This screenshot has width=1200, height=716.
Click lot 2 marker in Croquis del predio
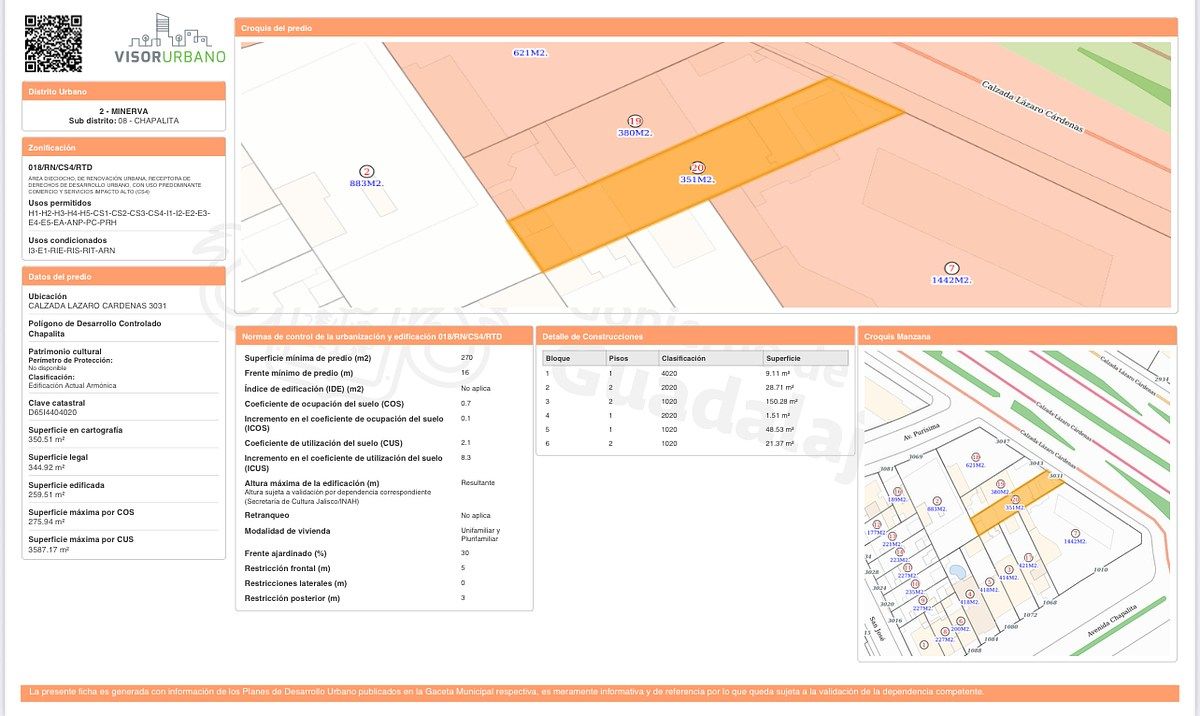[x=367, y=172]
